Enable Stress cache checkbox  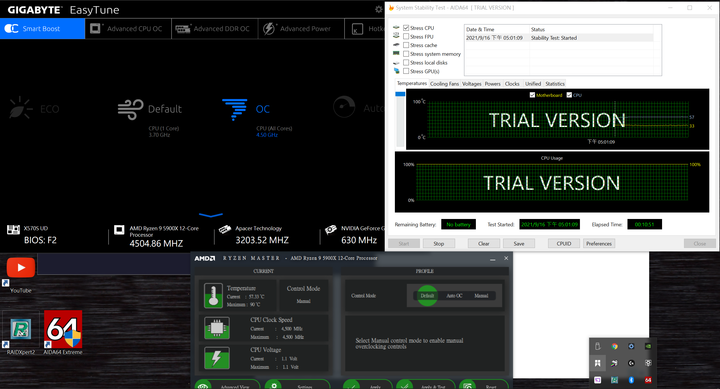(x=406, y=45)
